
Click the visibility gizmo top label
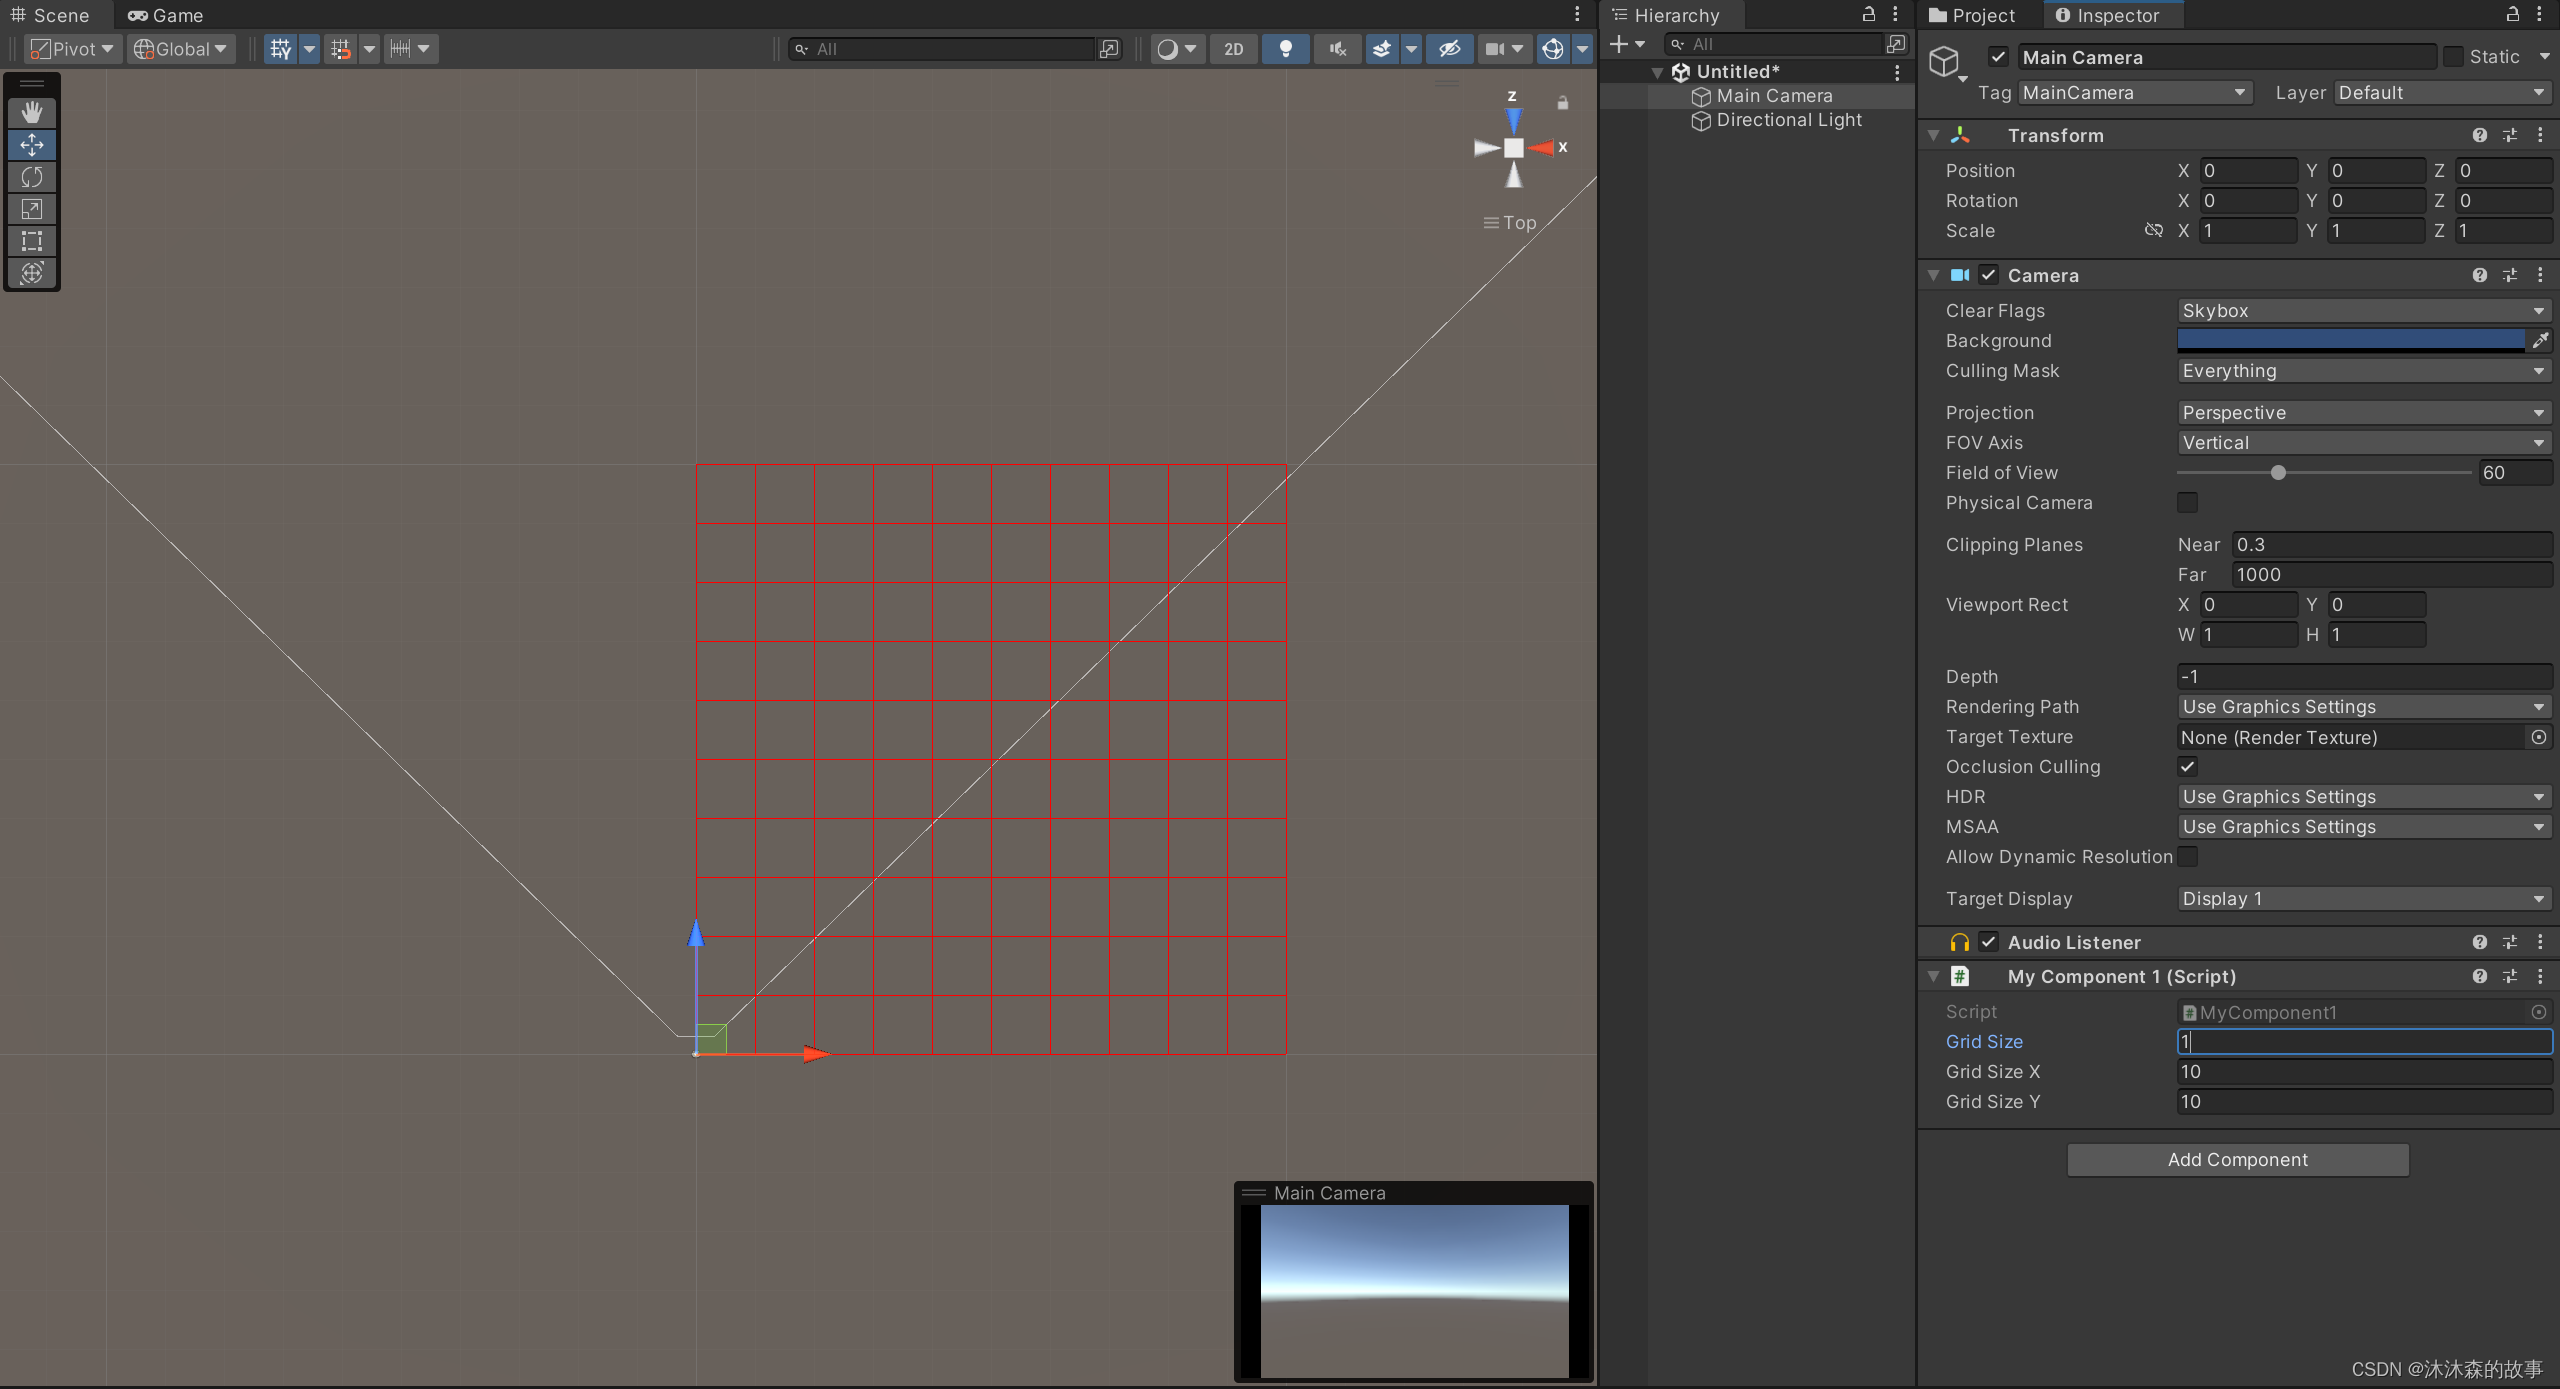point(1519,222)
